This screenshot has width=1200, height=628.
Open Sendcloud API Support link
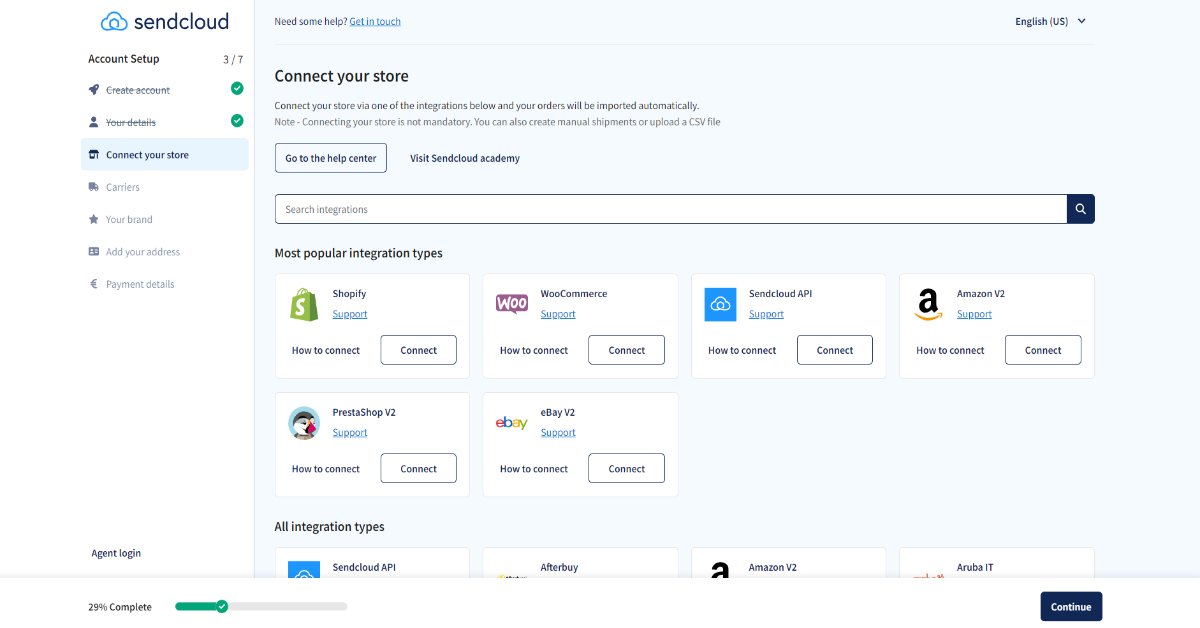(x=766, y=314)
